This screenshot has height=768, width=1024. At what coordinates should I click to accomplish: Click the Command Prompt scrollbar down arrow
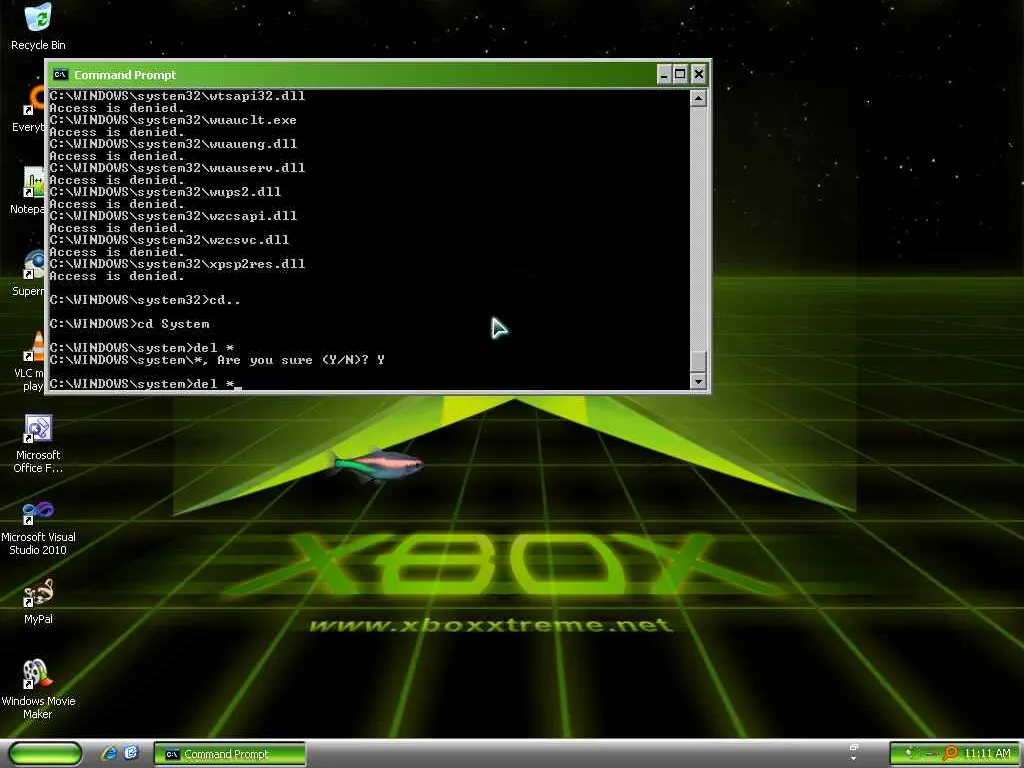[698, 381]
